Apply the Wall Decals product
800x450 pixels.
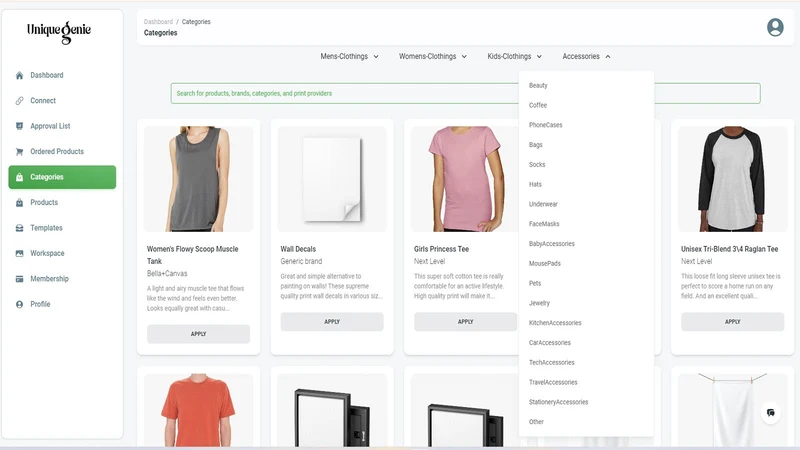(x=332, y=322)
